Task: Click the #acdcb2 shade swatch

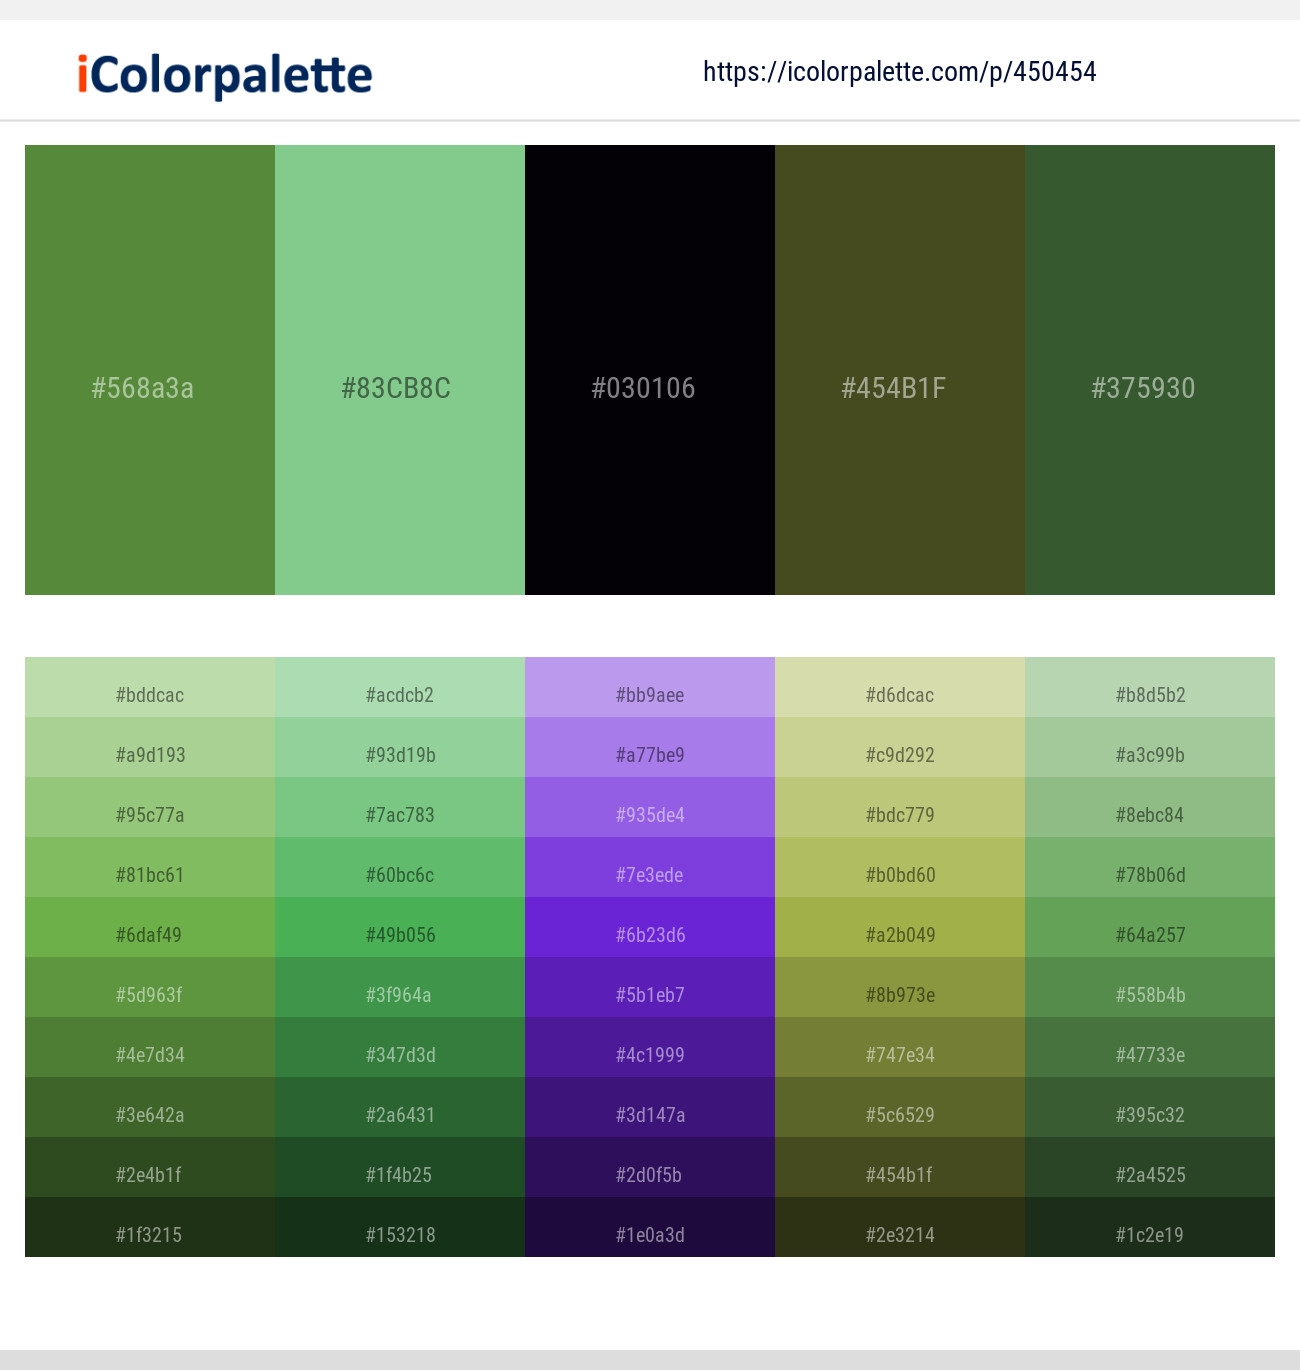Action: [x=400, y=694]
